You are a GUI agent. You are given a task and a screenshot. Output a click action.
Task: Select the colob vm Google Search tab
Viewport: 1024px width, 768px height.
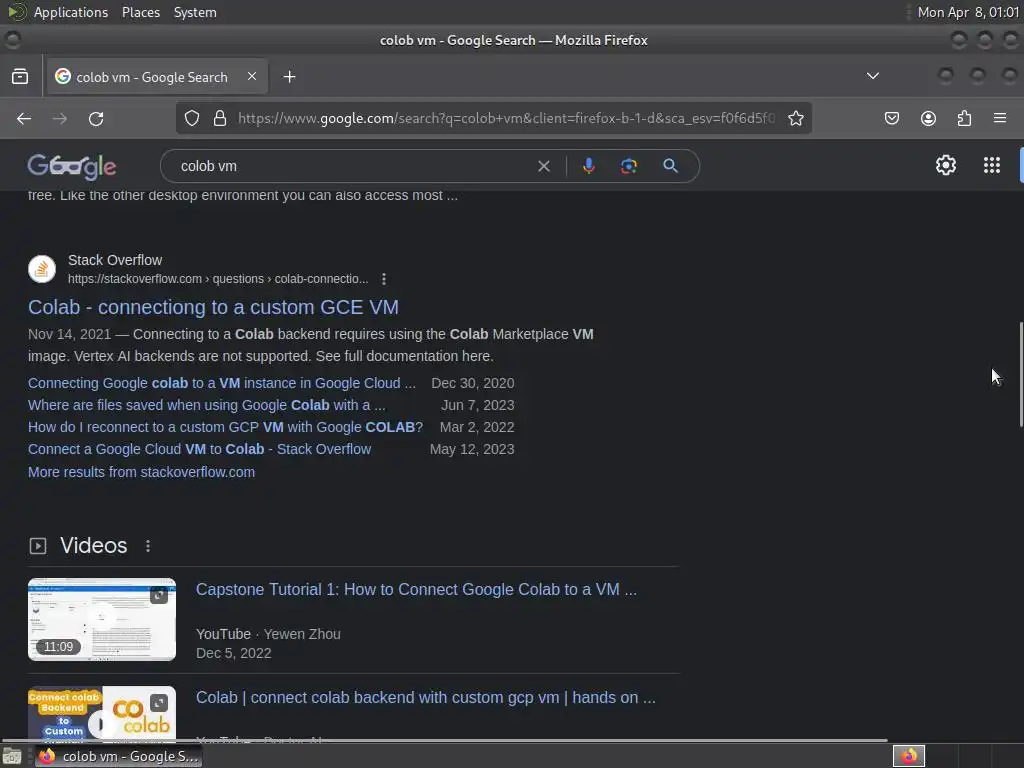coord(155,77)
